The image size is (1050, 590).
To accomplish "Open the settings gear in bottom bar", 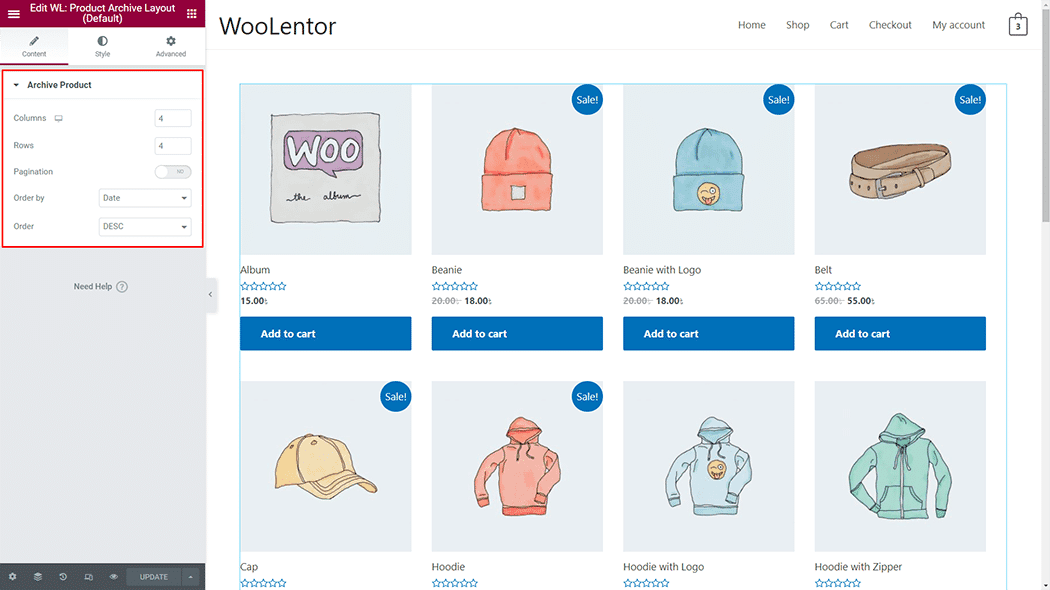I will click(12, 577).
